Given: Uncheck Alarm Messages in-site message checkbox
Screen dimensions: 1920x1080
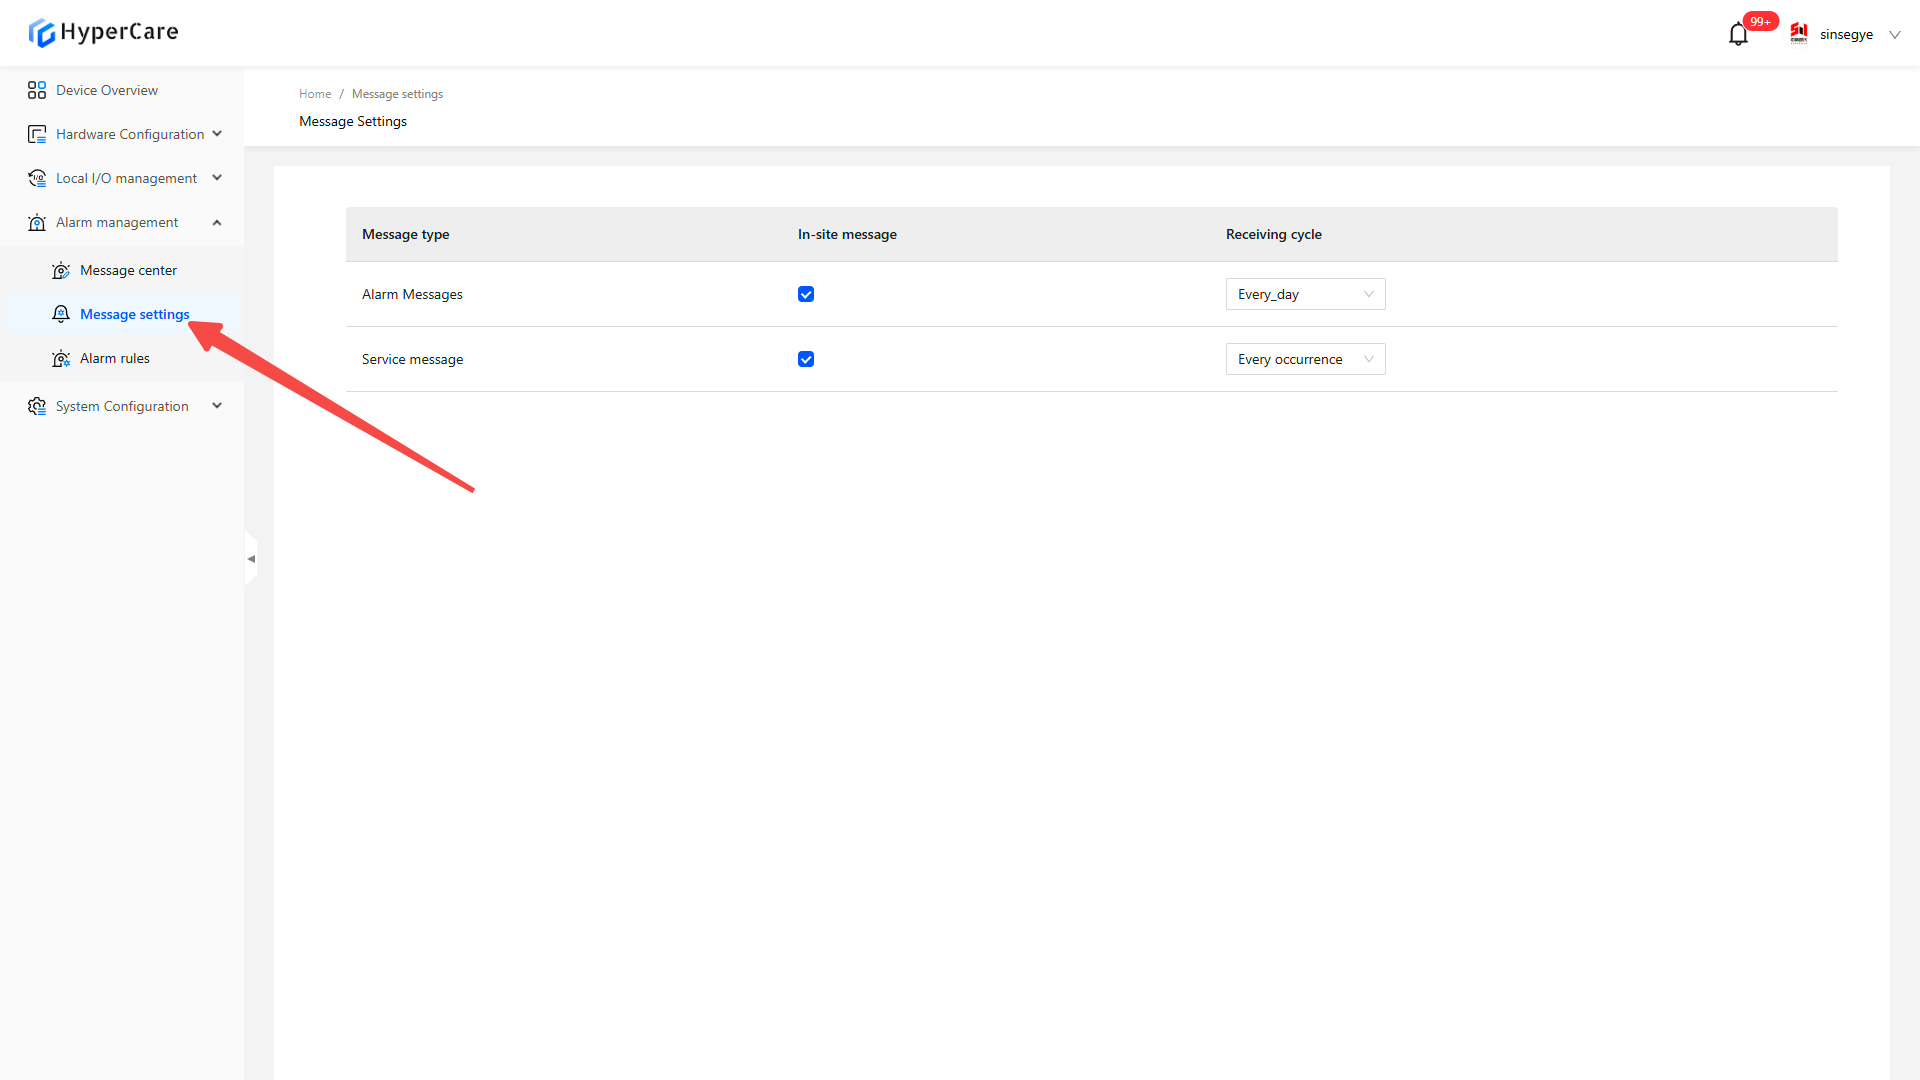Looking at the screenshot, I should (x=806, y=294).
